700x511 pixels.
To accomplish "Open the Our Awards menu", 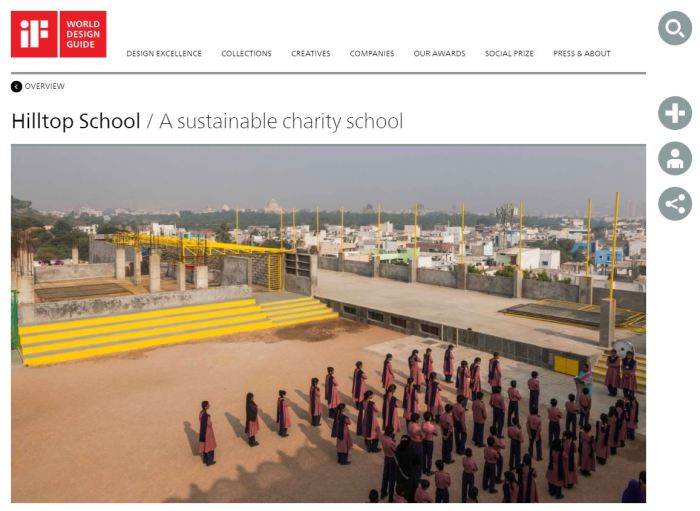I will point(439,54).
